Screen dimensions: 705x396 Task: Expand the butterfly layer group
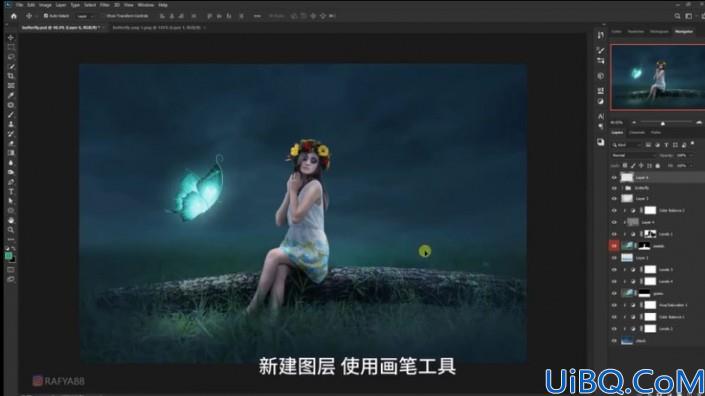click(x=623, y=188)
